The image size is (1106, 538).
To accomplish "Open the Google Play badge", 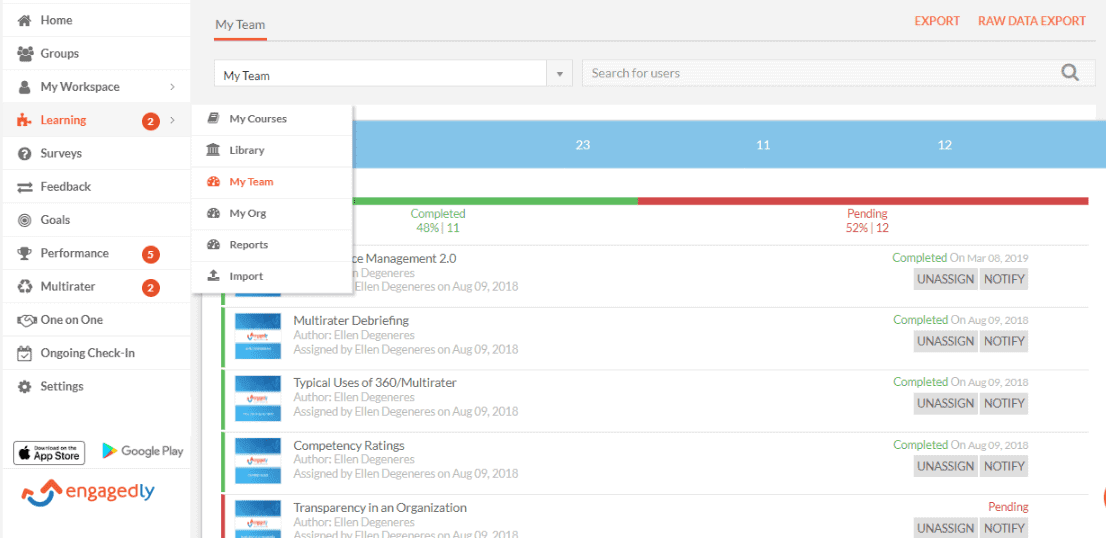I will [x=142, y=451].
